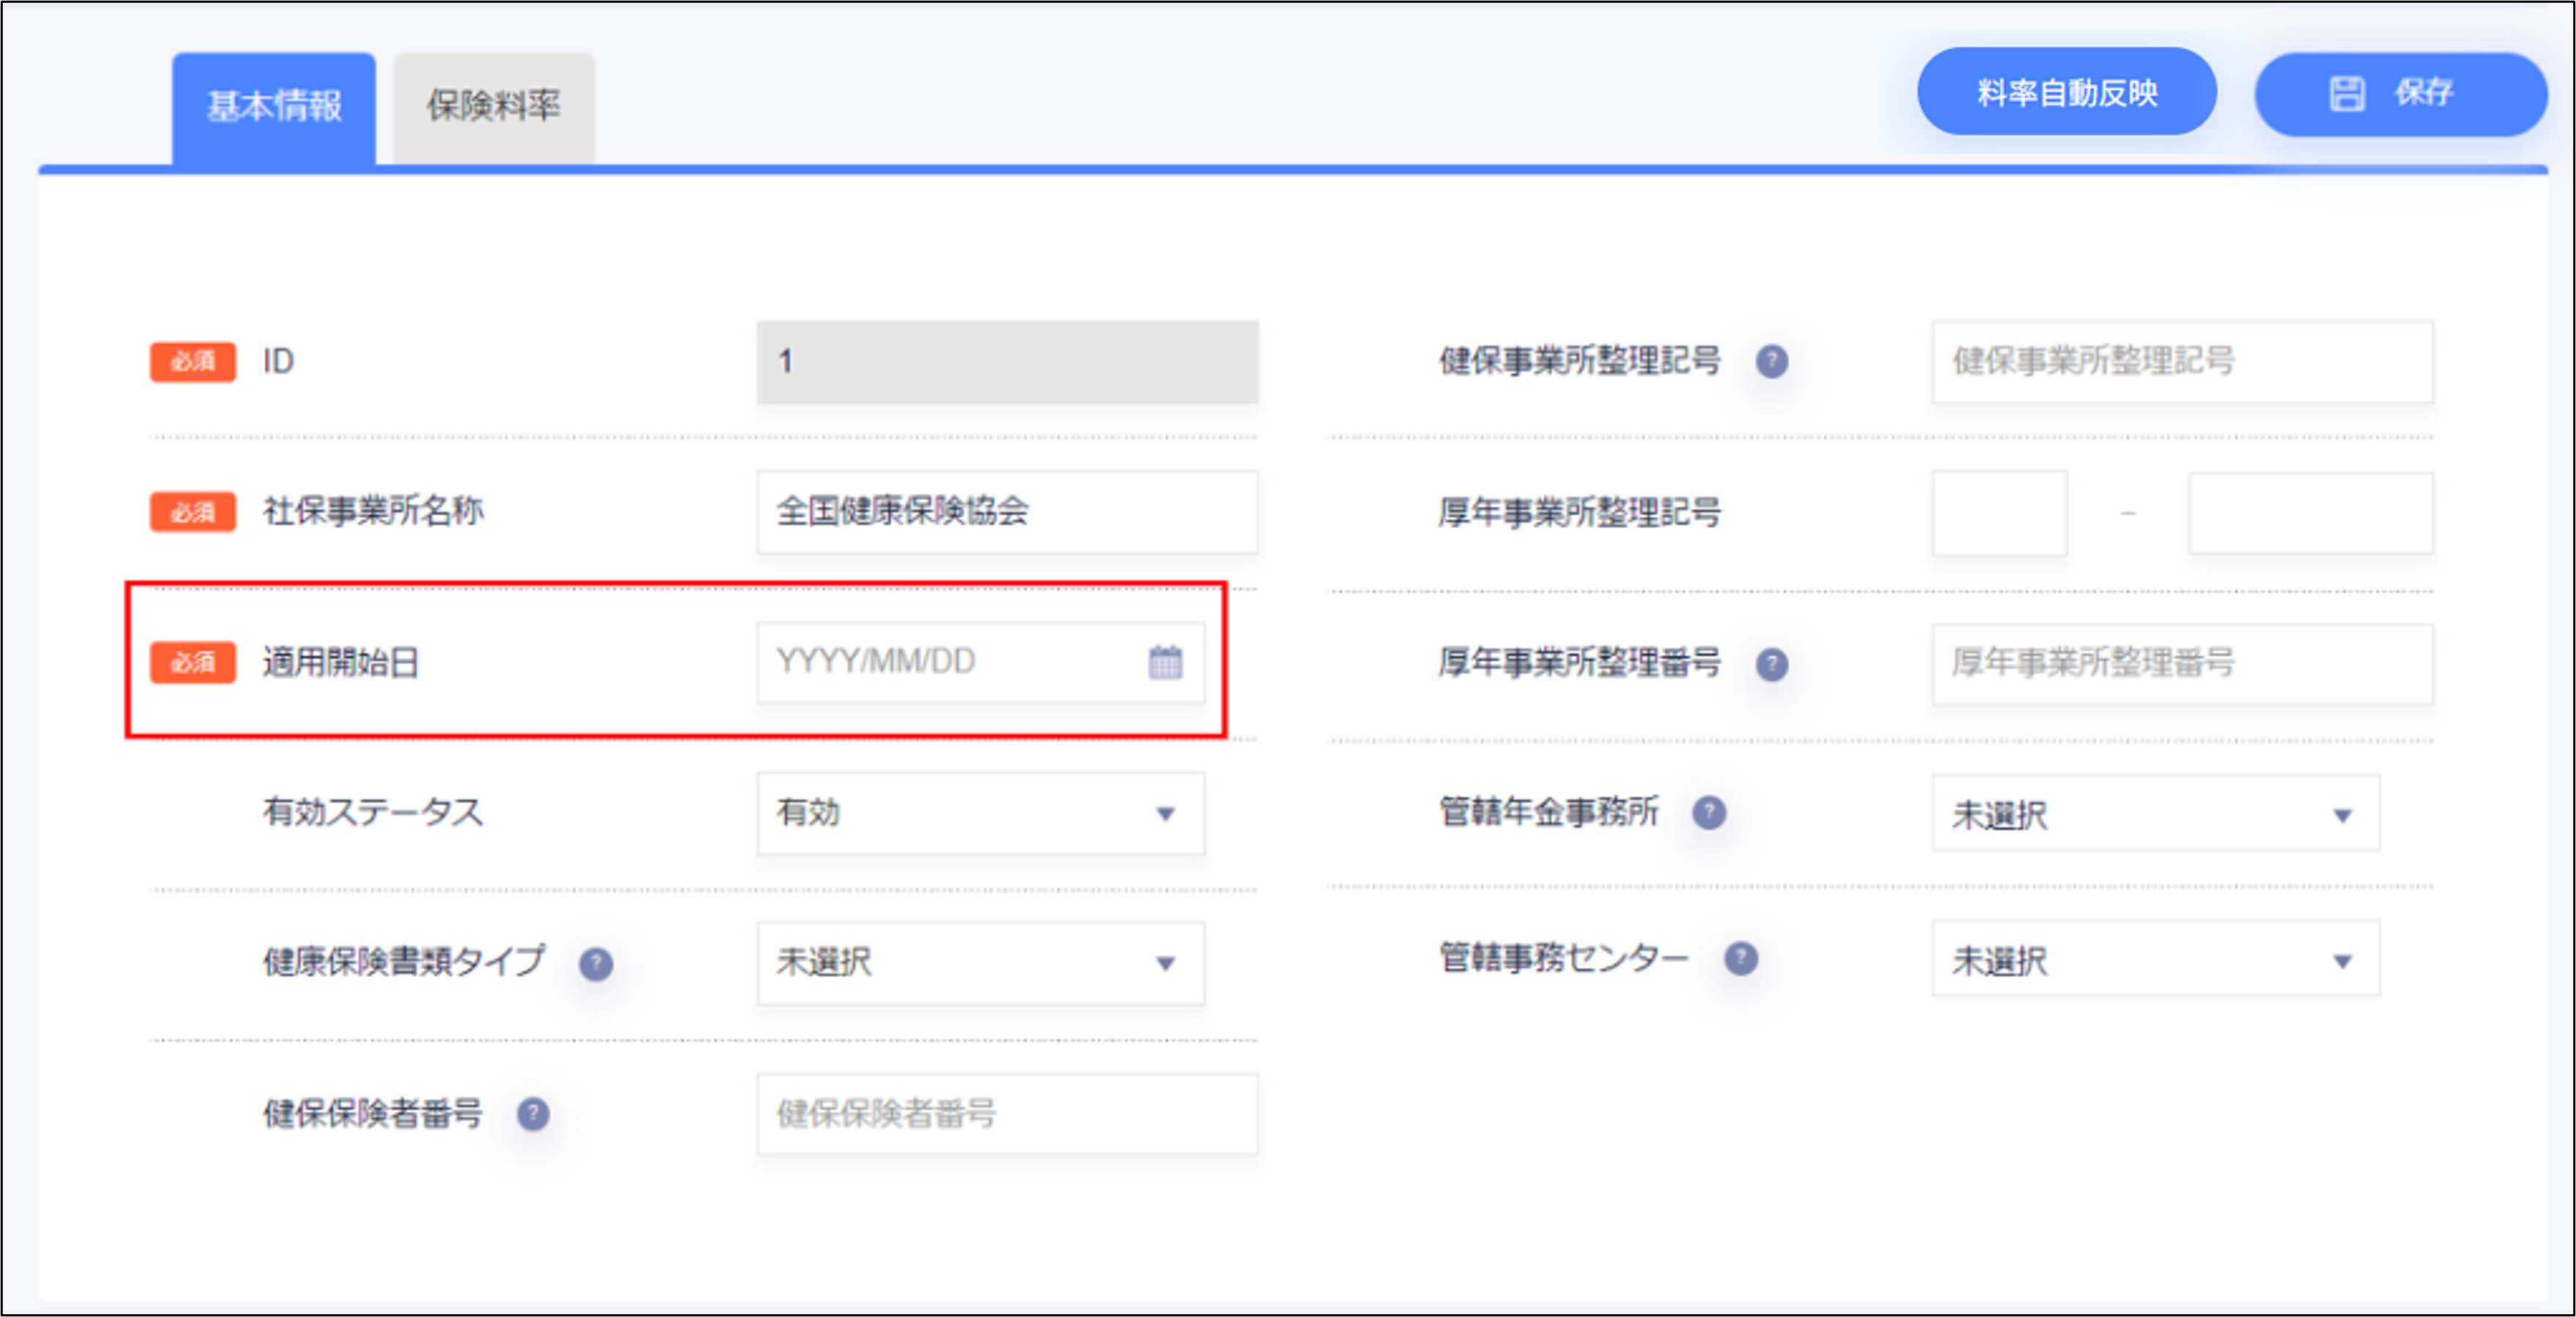Click the calendar icon in 適用開始日 field
Screen dimensions: 2576x1317
tap(1165, 662)
